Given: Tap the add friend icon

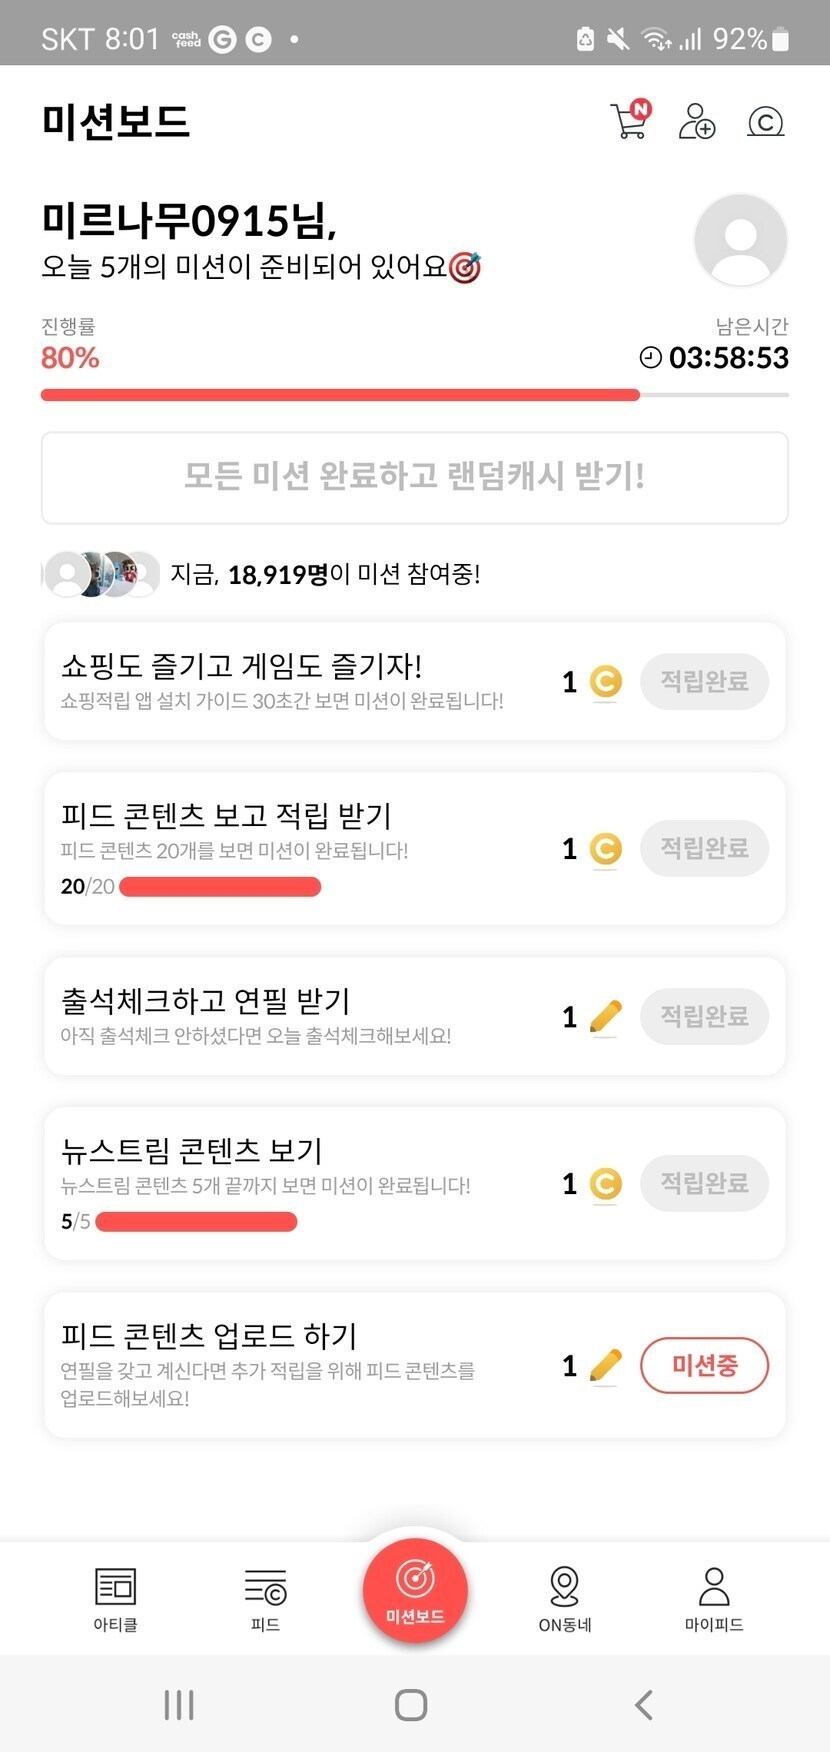Looking at the screenshot, I should (696, 122).
